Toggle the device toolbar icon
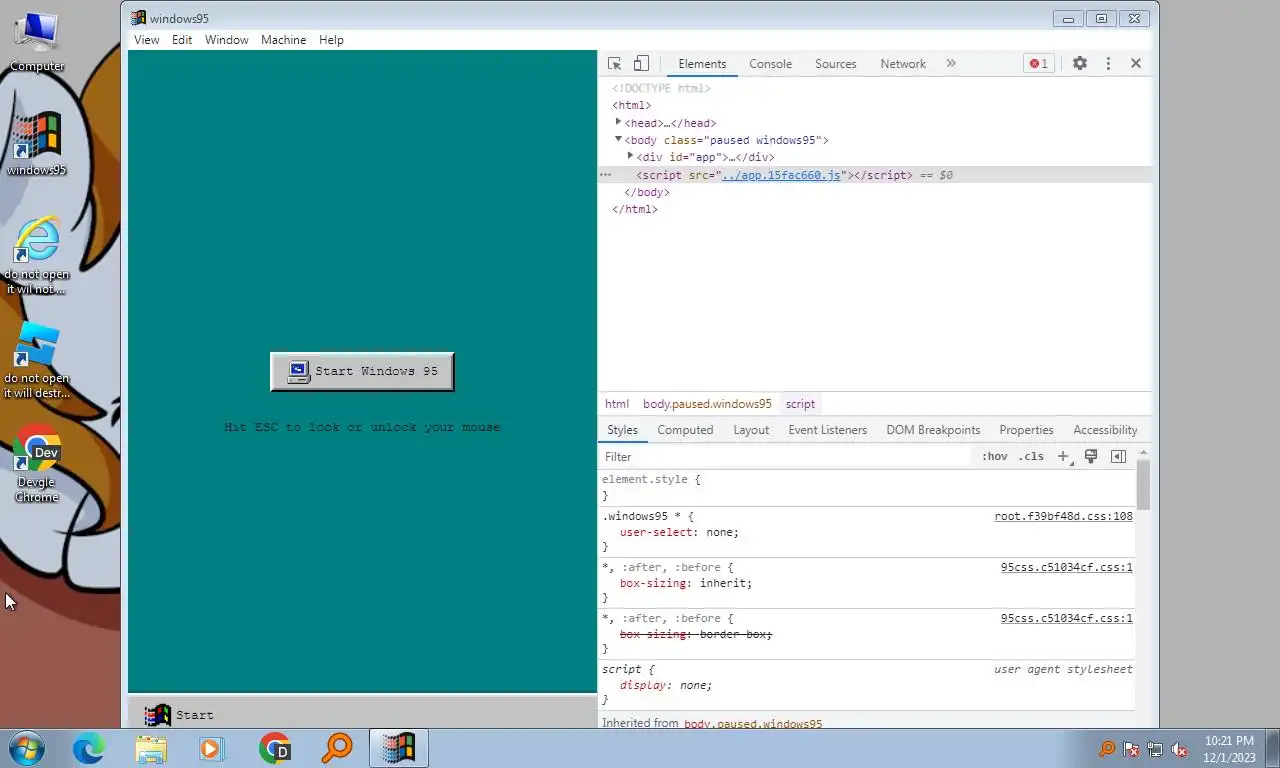 click(x=641, y=63)
